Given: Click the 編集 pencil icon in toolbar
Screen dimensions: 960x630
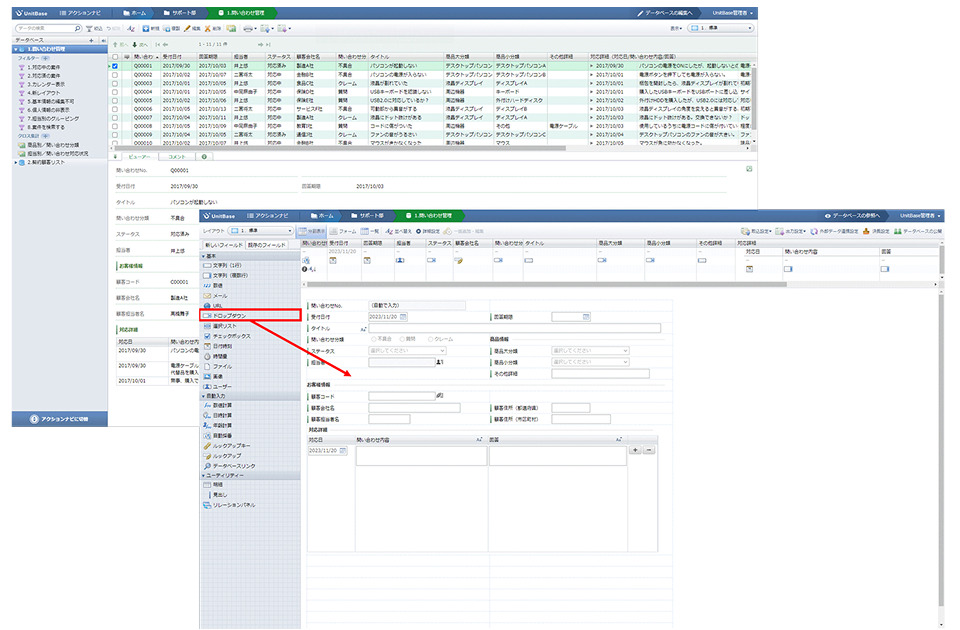Looking at the screenshot, I should [188, 29].
